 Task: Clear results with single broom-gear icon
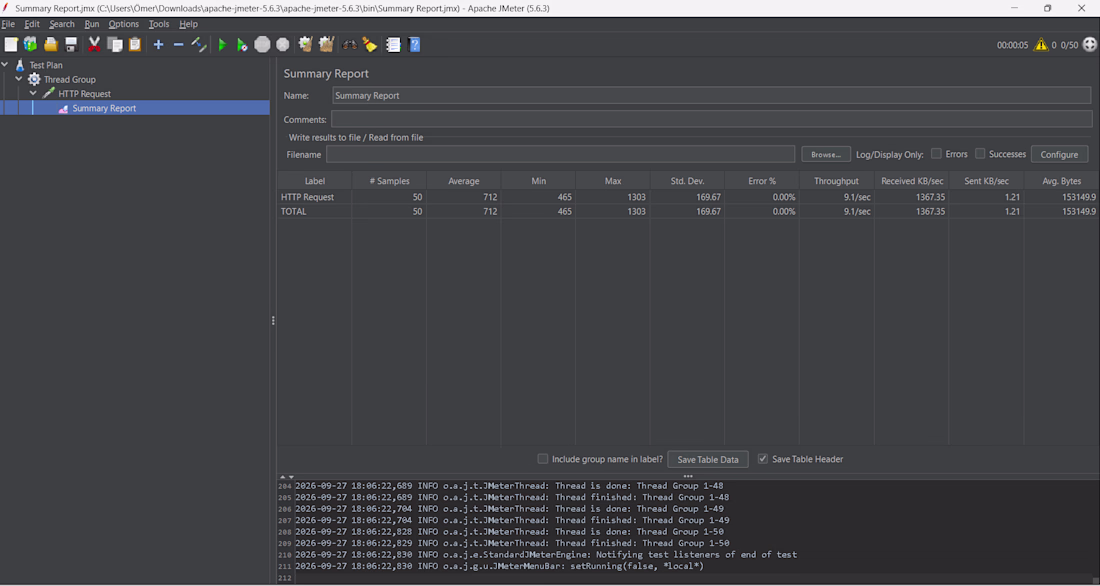pos(305,45)
